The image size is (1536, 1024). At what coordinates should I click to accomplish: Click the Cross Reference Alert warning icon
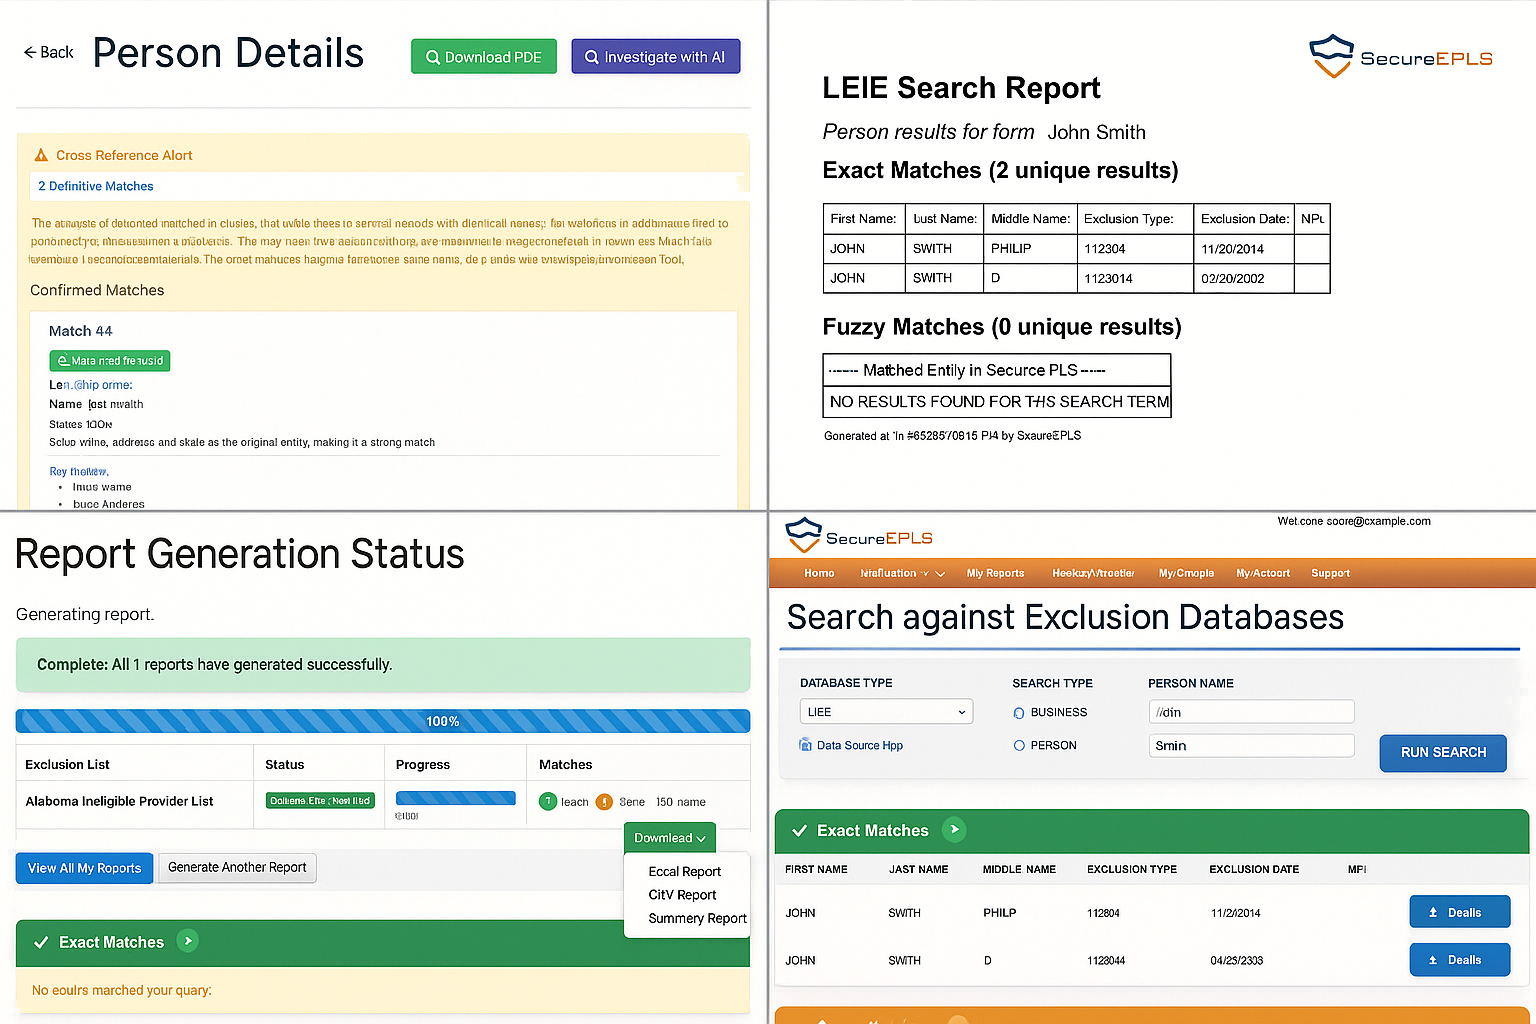[x=41, y=155]
